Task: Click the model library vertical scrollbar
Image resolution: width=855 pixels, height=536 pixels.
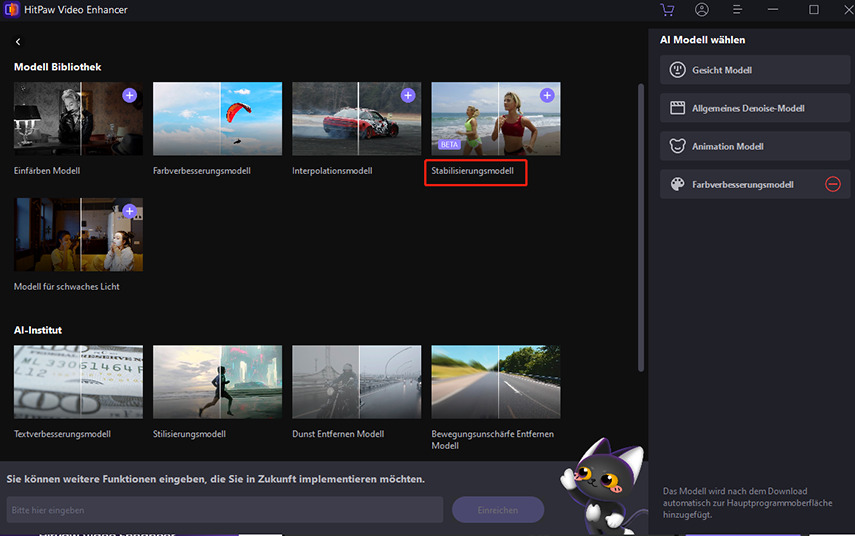Action: (641, 228)
